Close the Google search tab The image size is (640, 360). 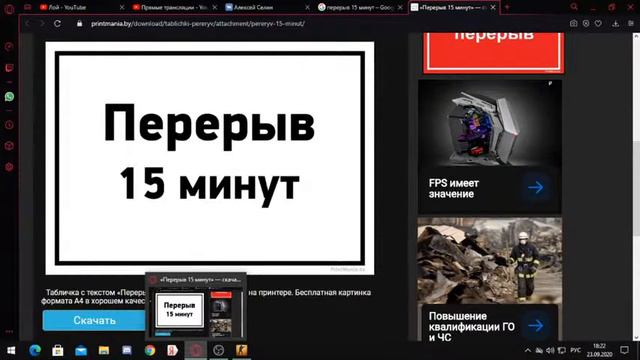(x=400, y=7)
